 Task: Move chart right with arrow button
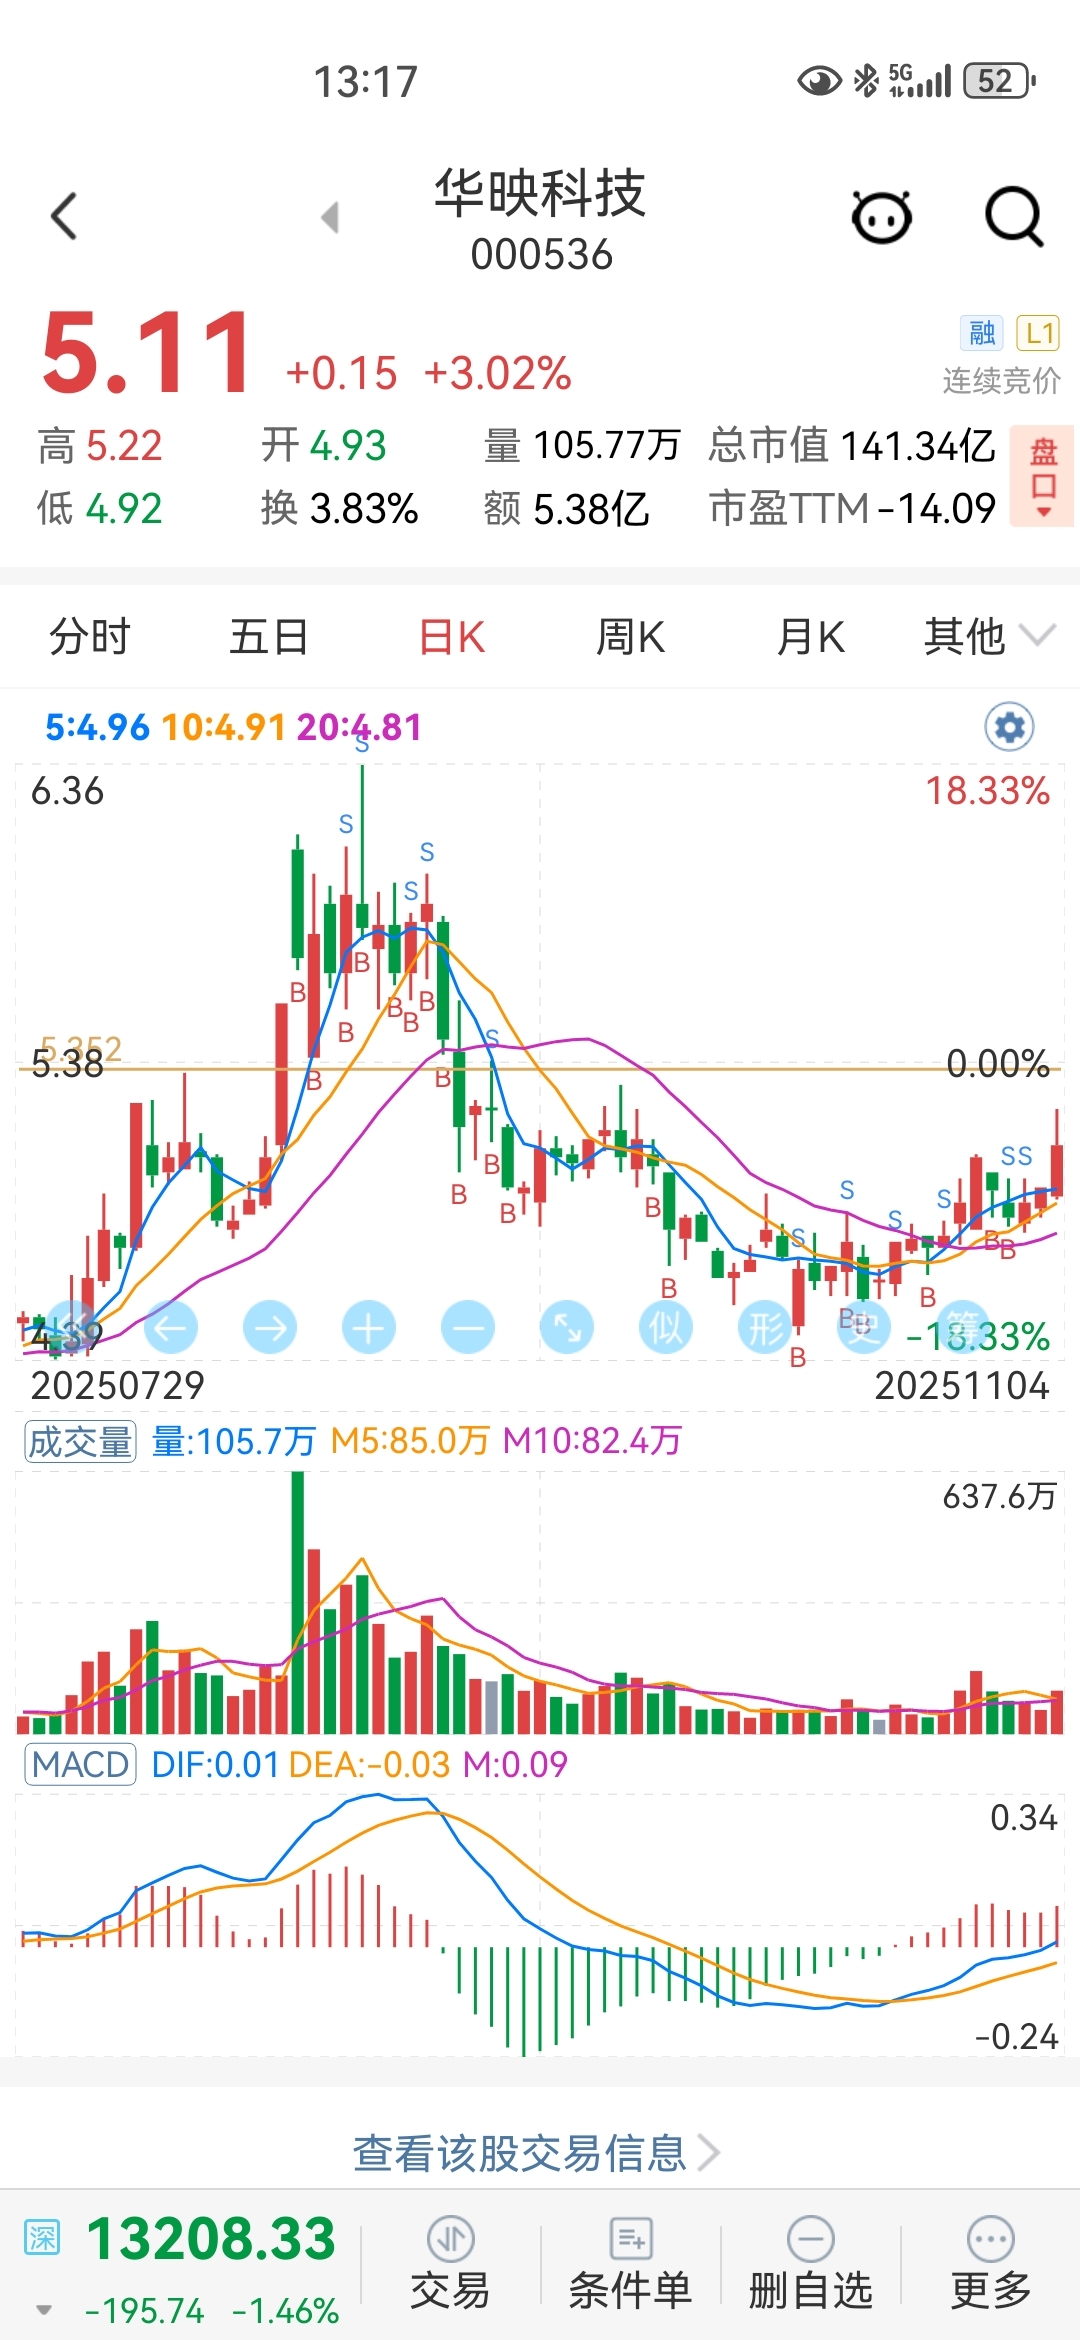[x=270, y=1328]
